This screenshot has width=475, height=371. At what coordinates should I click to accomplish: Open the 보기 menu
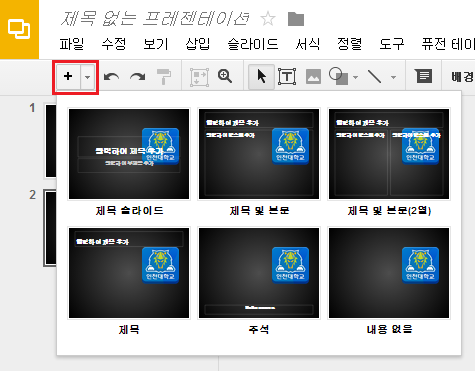(156, 44)
